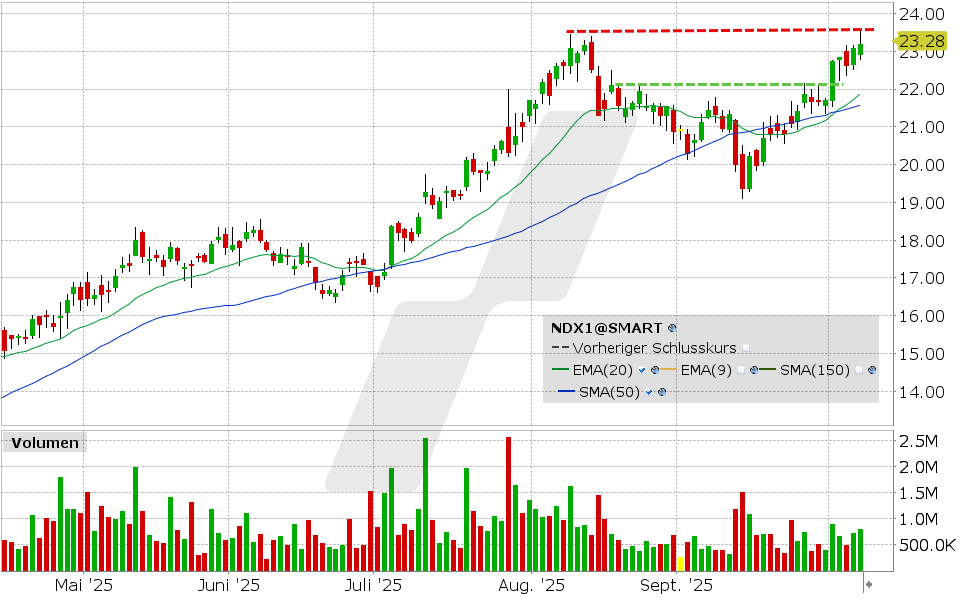The width and height of the screenshot is (960, 600).
Task: Click the Volumen panel label
Action: [x=44, y=442]
